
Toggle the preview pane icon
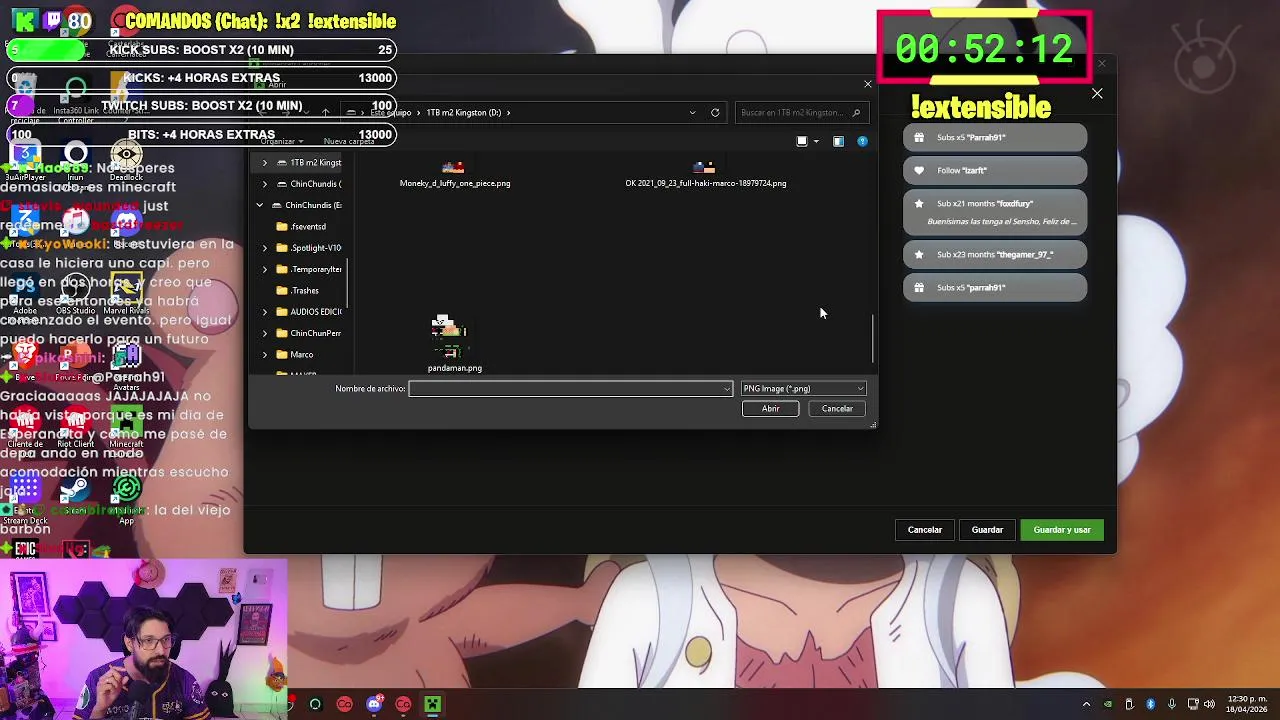[x=838, y=141]
